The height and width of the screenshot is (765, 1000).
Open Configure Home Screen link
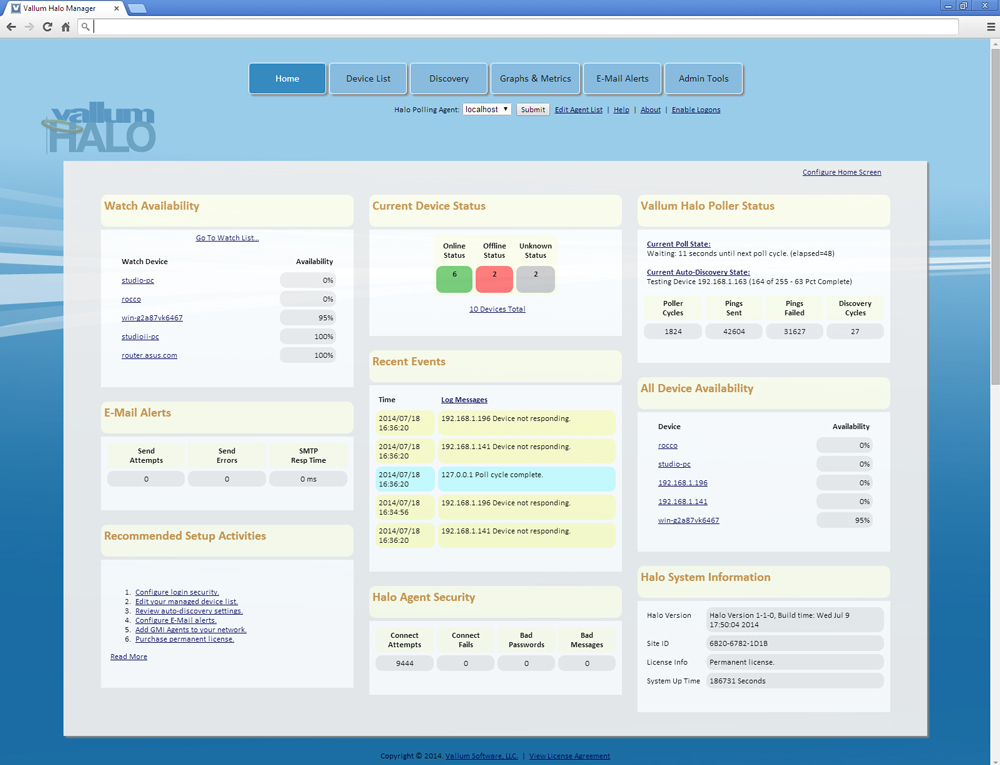pos(842,172)
